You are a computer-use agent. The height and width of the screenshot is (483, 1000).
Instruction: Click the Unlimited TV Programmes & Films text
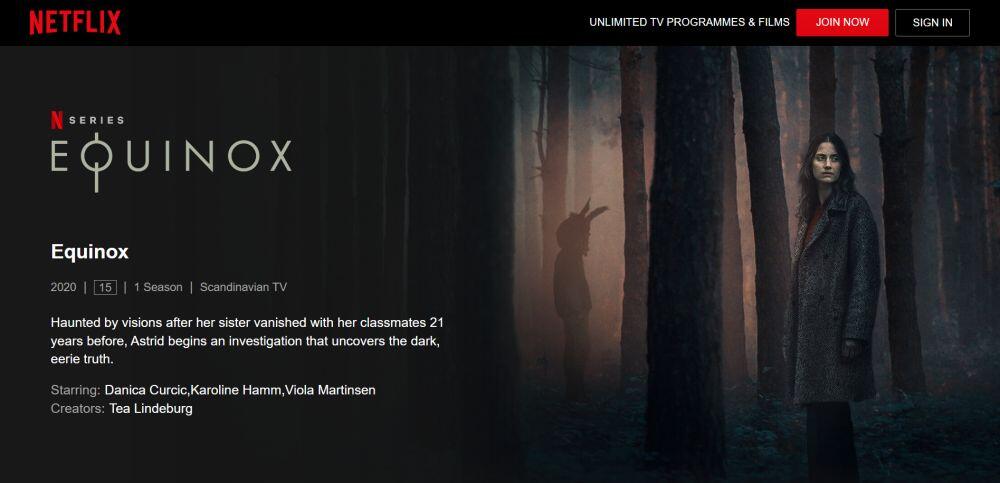[689, 22]
